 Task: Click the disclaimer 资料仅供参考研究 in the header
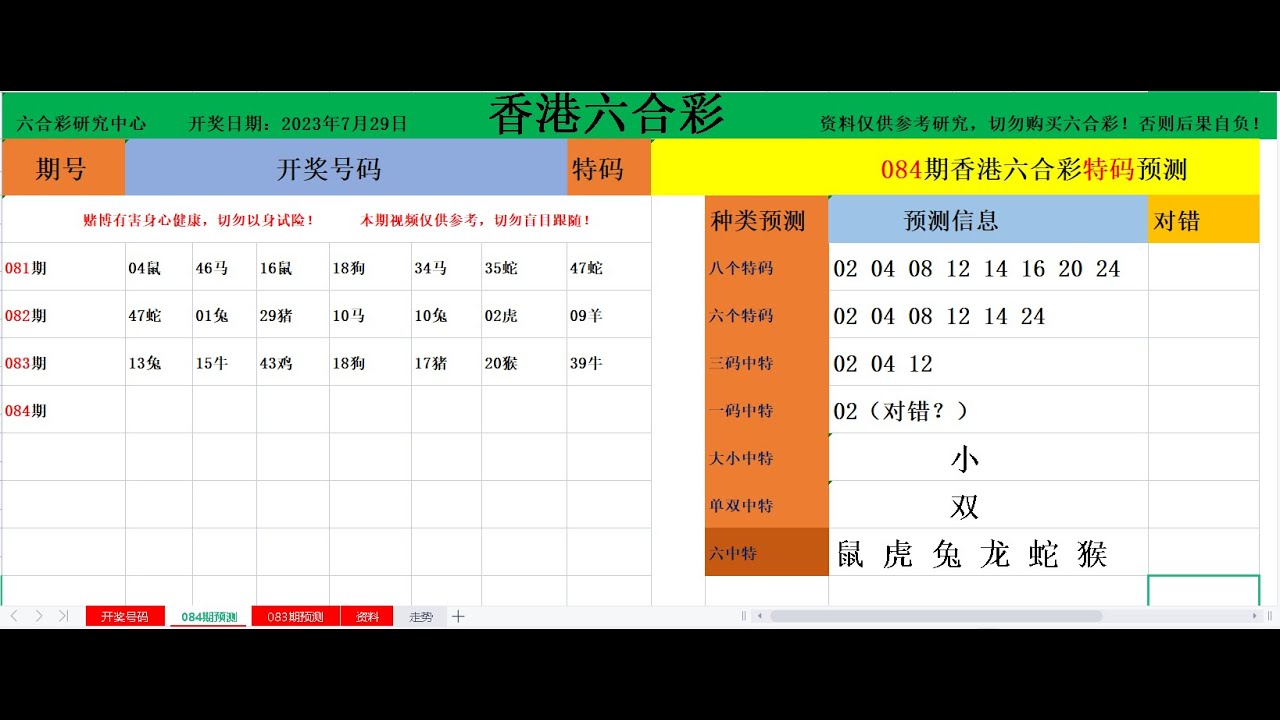pos(1041,124)
